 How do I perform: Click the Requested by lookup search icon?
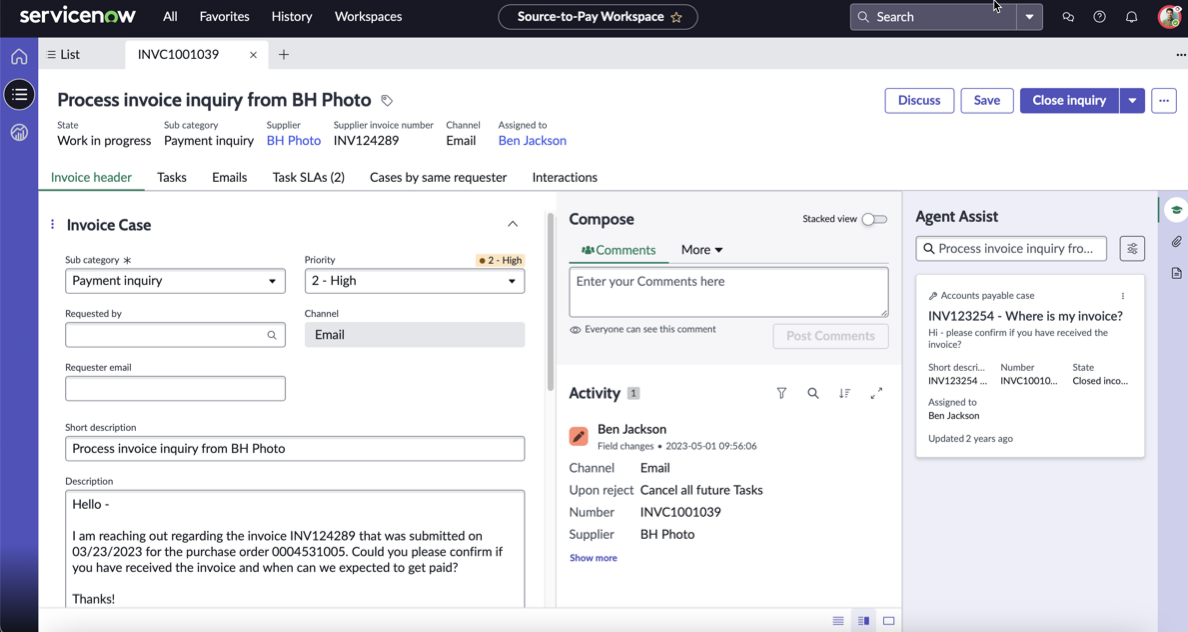[272, 335]
